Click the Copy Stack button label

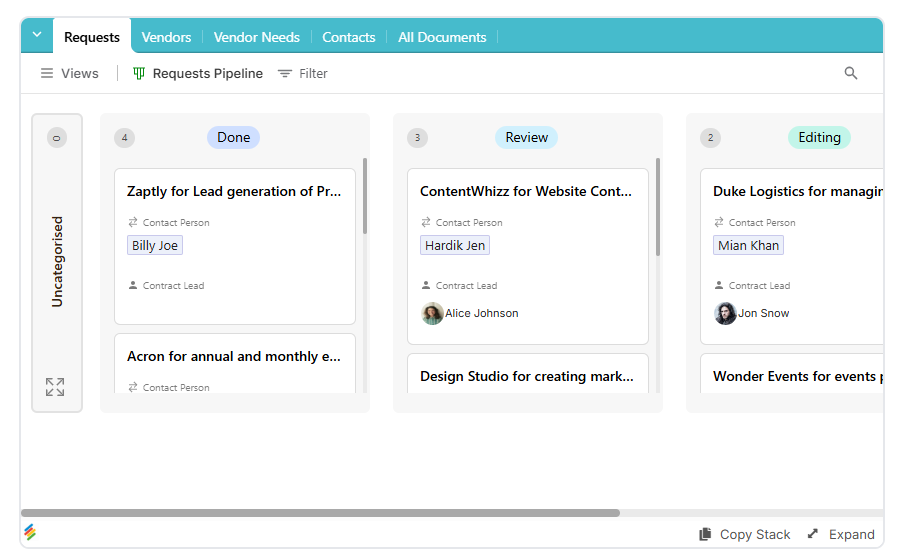coord(755,534)
